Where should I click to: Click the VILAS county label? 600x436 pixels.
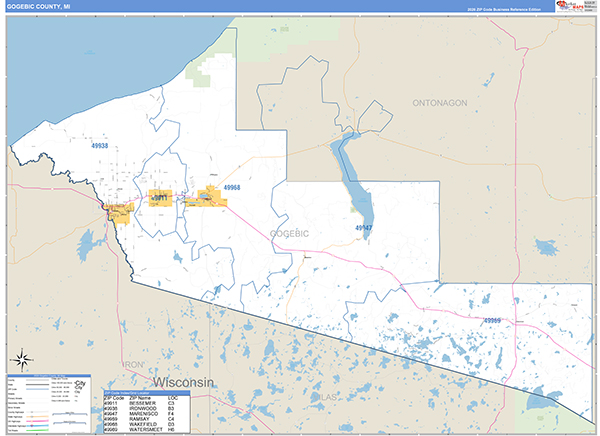(324, 397)
